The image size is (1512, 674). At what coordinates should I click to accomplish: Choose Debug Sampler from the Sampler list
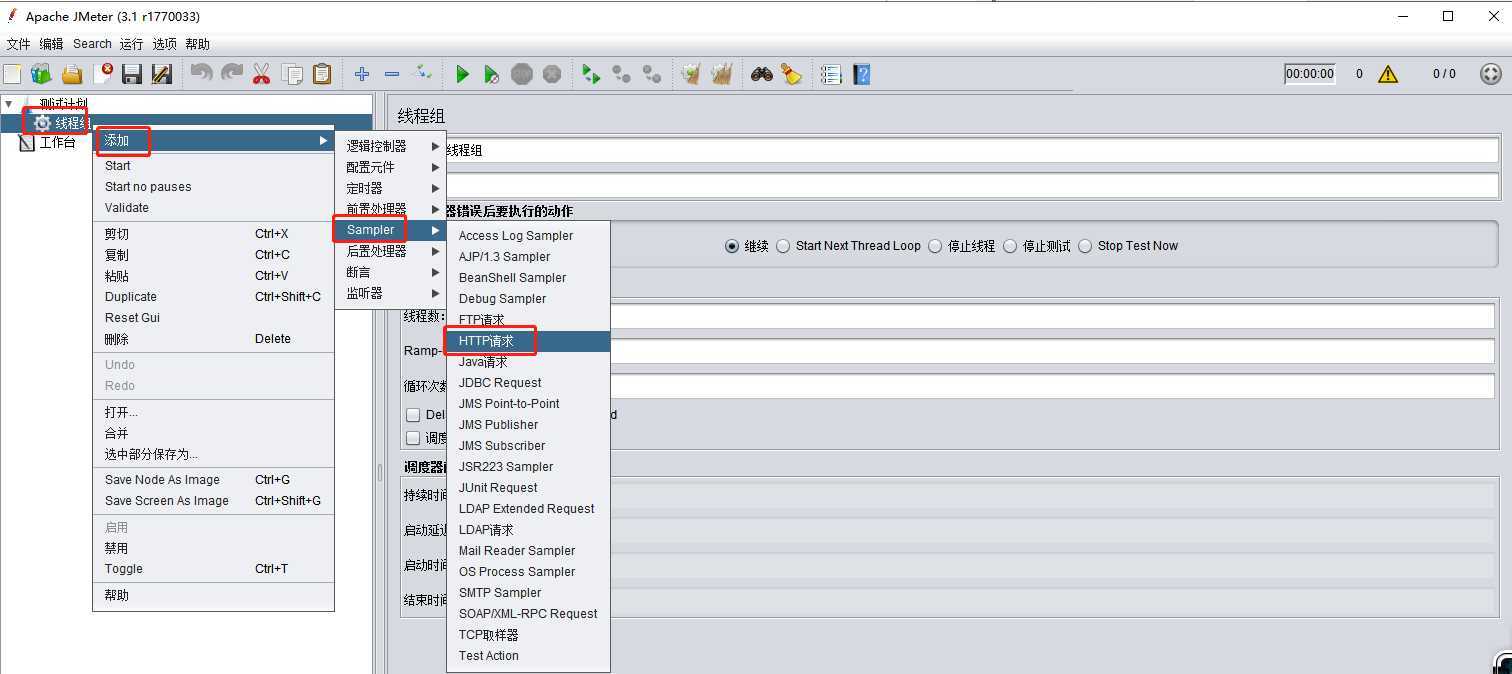(529, 299)
